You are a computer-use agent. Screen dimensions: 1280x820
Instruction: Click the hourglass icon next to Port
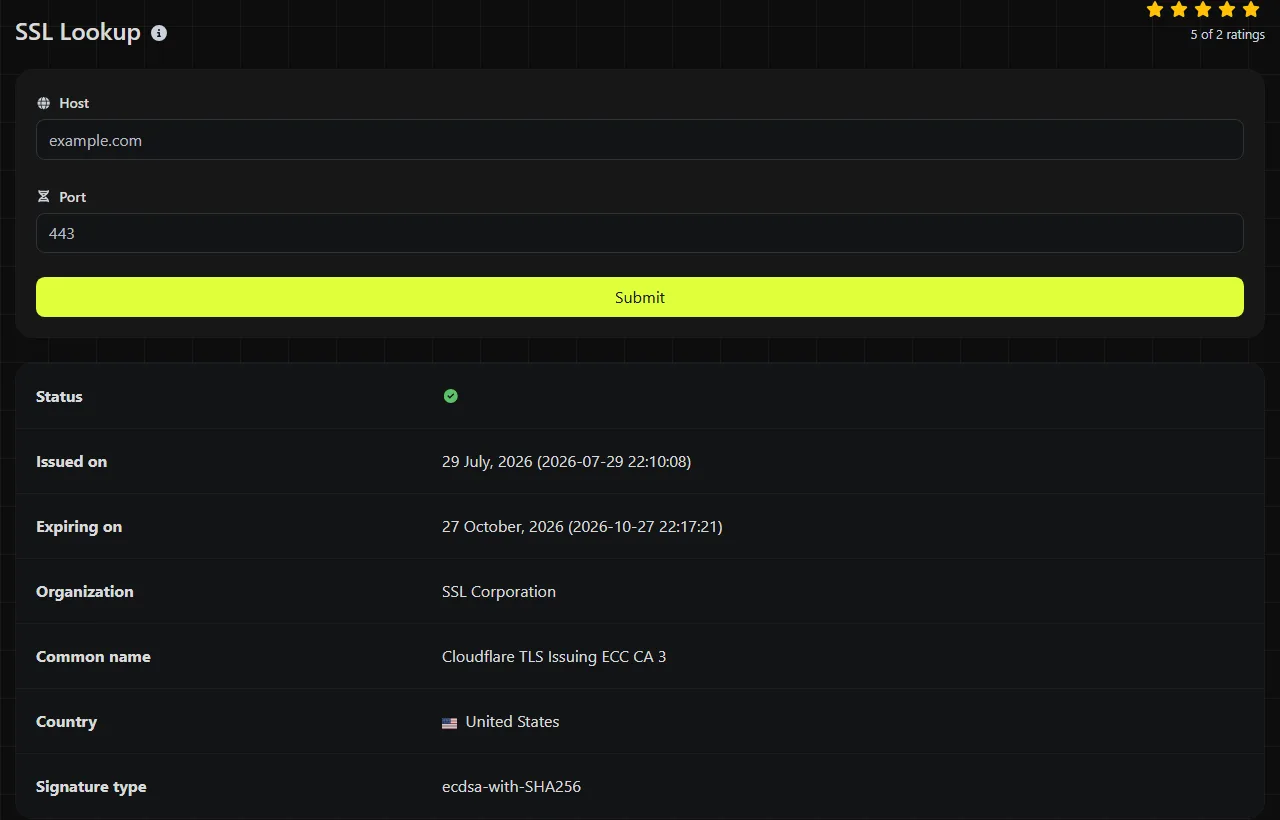click(43, 197)
